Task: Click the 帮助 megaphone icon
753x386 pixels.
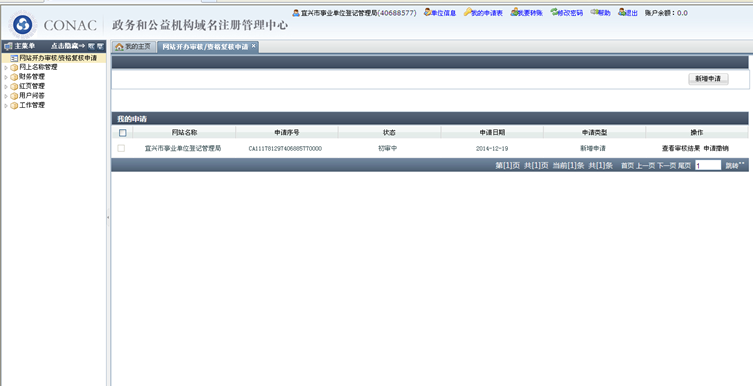Action: click(594, 12)
